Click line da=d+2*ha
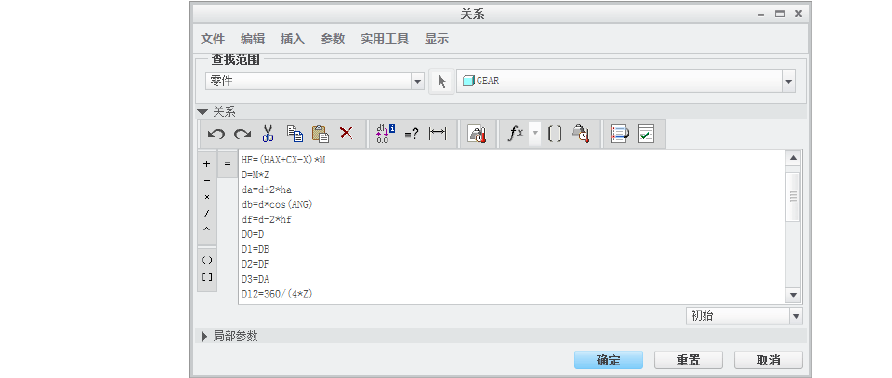Image resolution: width=892 pixels, height=378 pixels. pyautogui.click(x=267, y=190)
